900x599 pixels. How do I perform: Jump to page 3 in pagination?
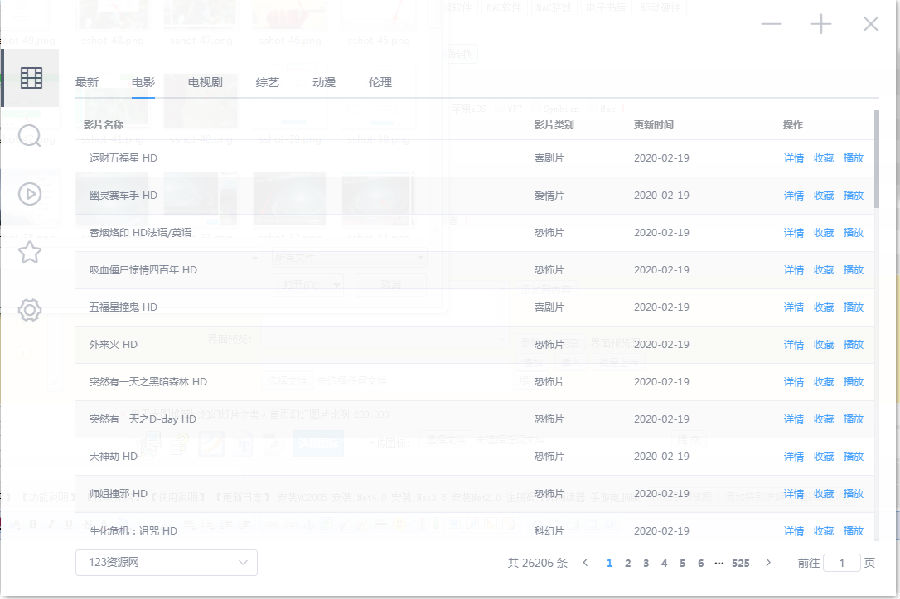click(645, 563)
